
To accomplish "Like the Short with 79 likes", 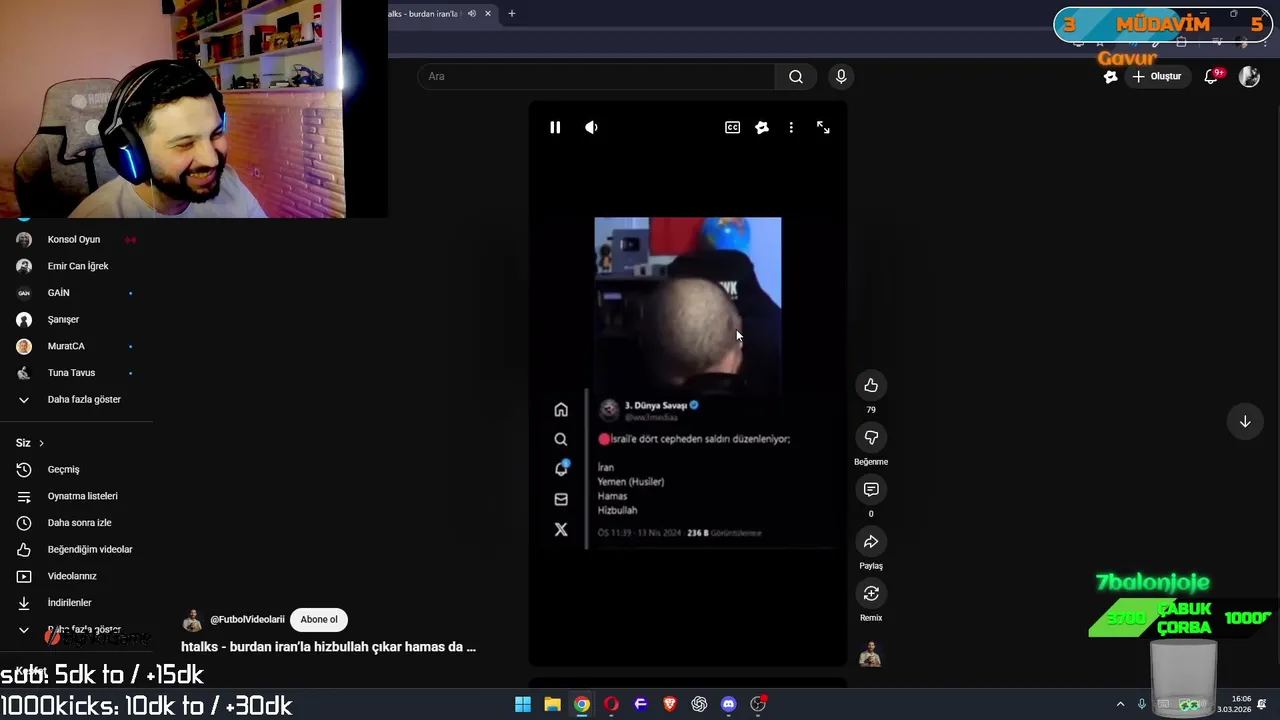I will [x=871, y=386].
